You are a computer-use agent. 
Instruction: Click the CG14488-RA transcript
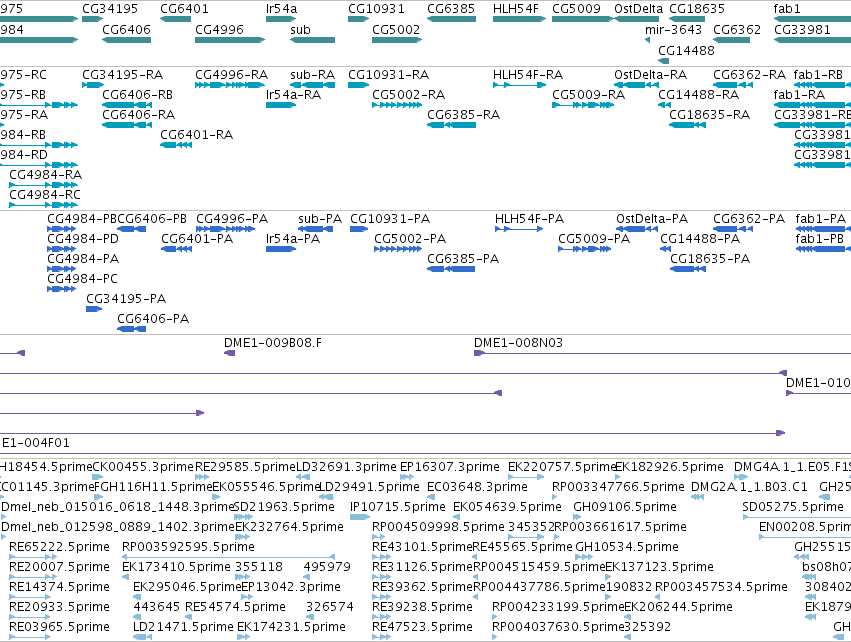(x=664, y=105)
